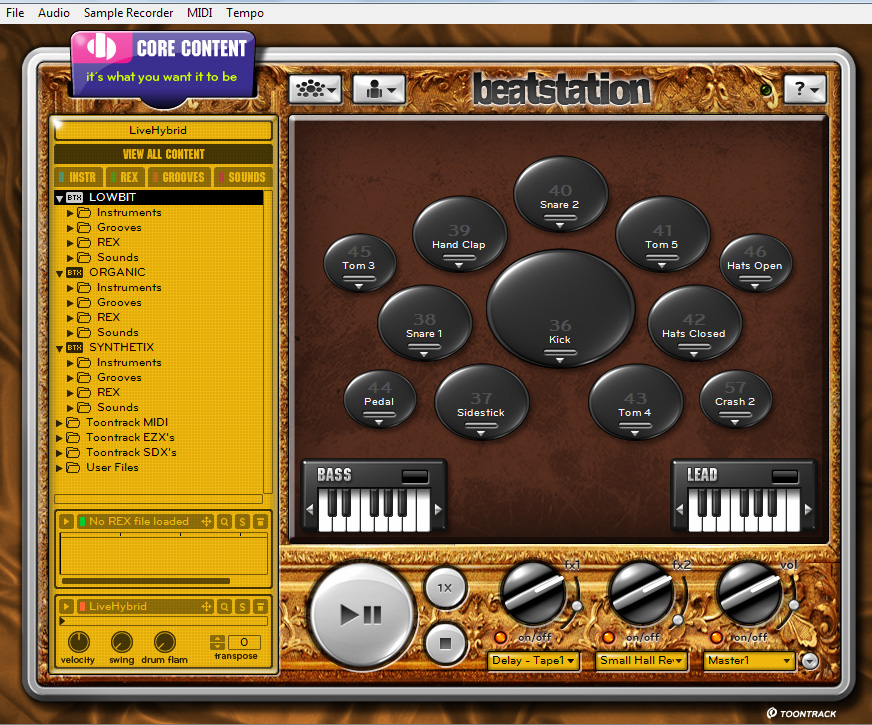Image resolution: width=872 pixels, height=725 pixels.
Task: Click the magnifier icon in the REX player
Action: pyautogui.click(x=224, y=522)
